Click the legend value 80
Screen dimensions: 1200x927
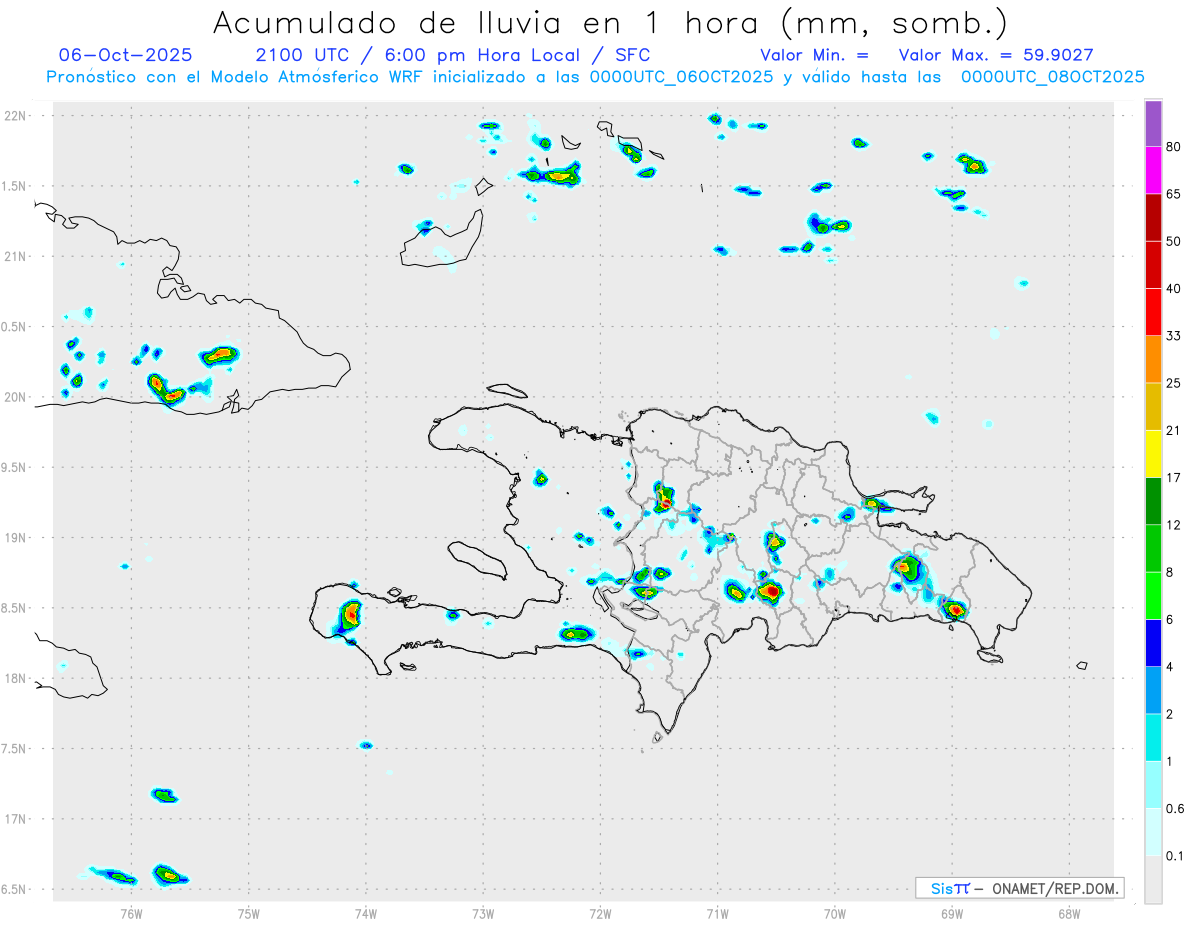[x=1174, y=147]
